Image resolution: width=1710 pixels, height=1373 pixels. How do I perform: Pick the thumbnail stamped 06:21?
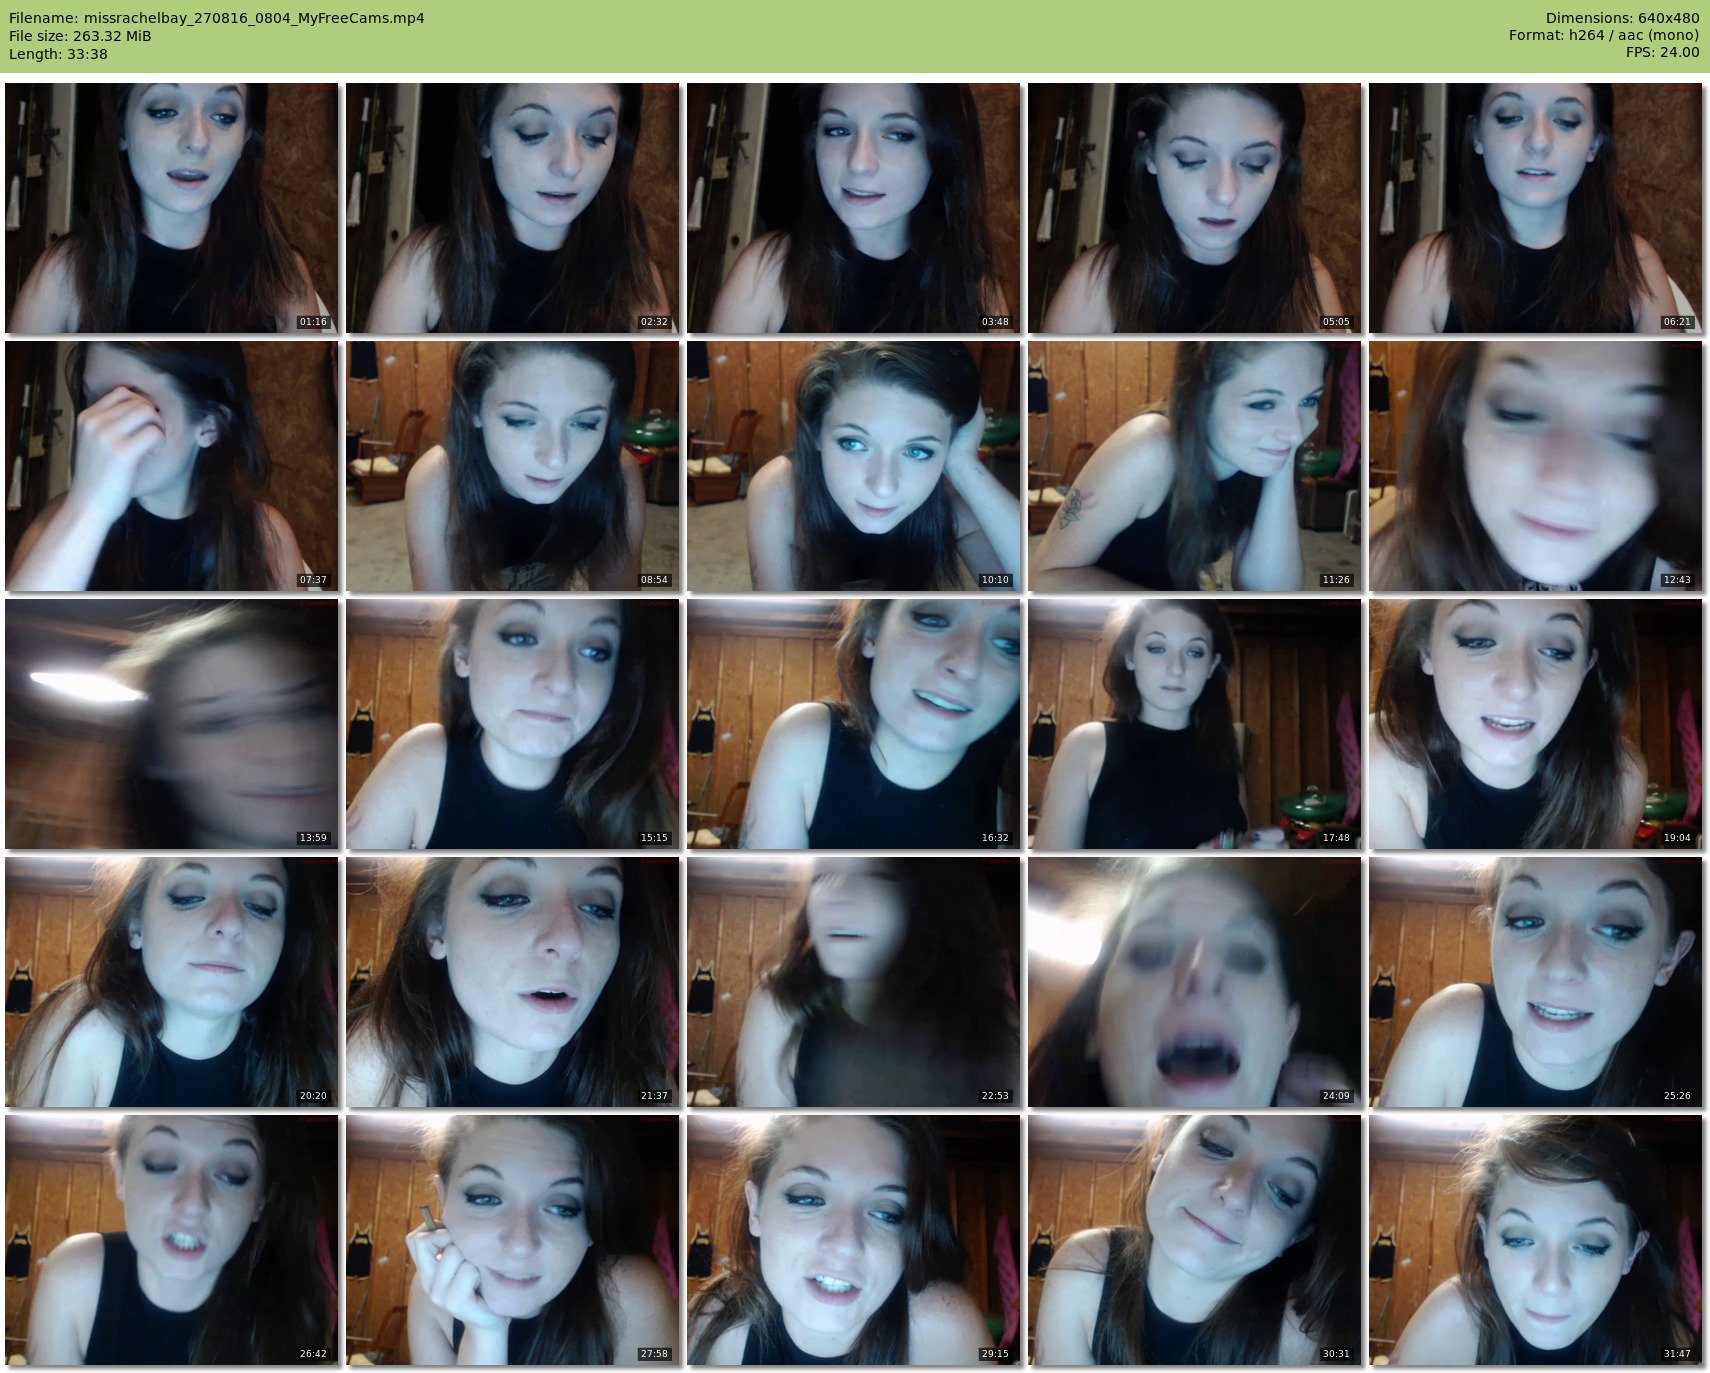click(x=1535, y=208)
